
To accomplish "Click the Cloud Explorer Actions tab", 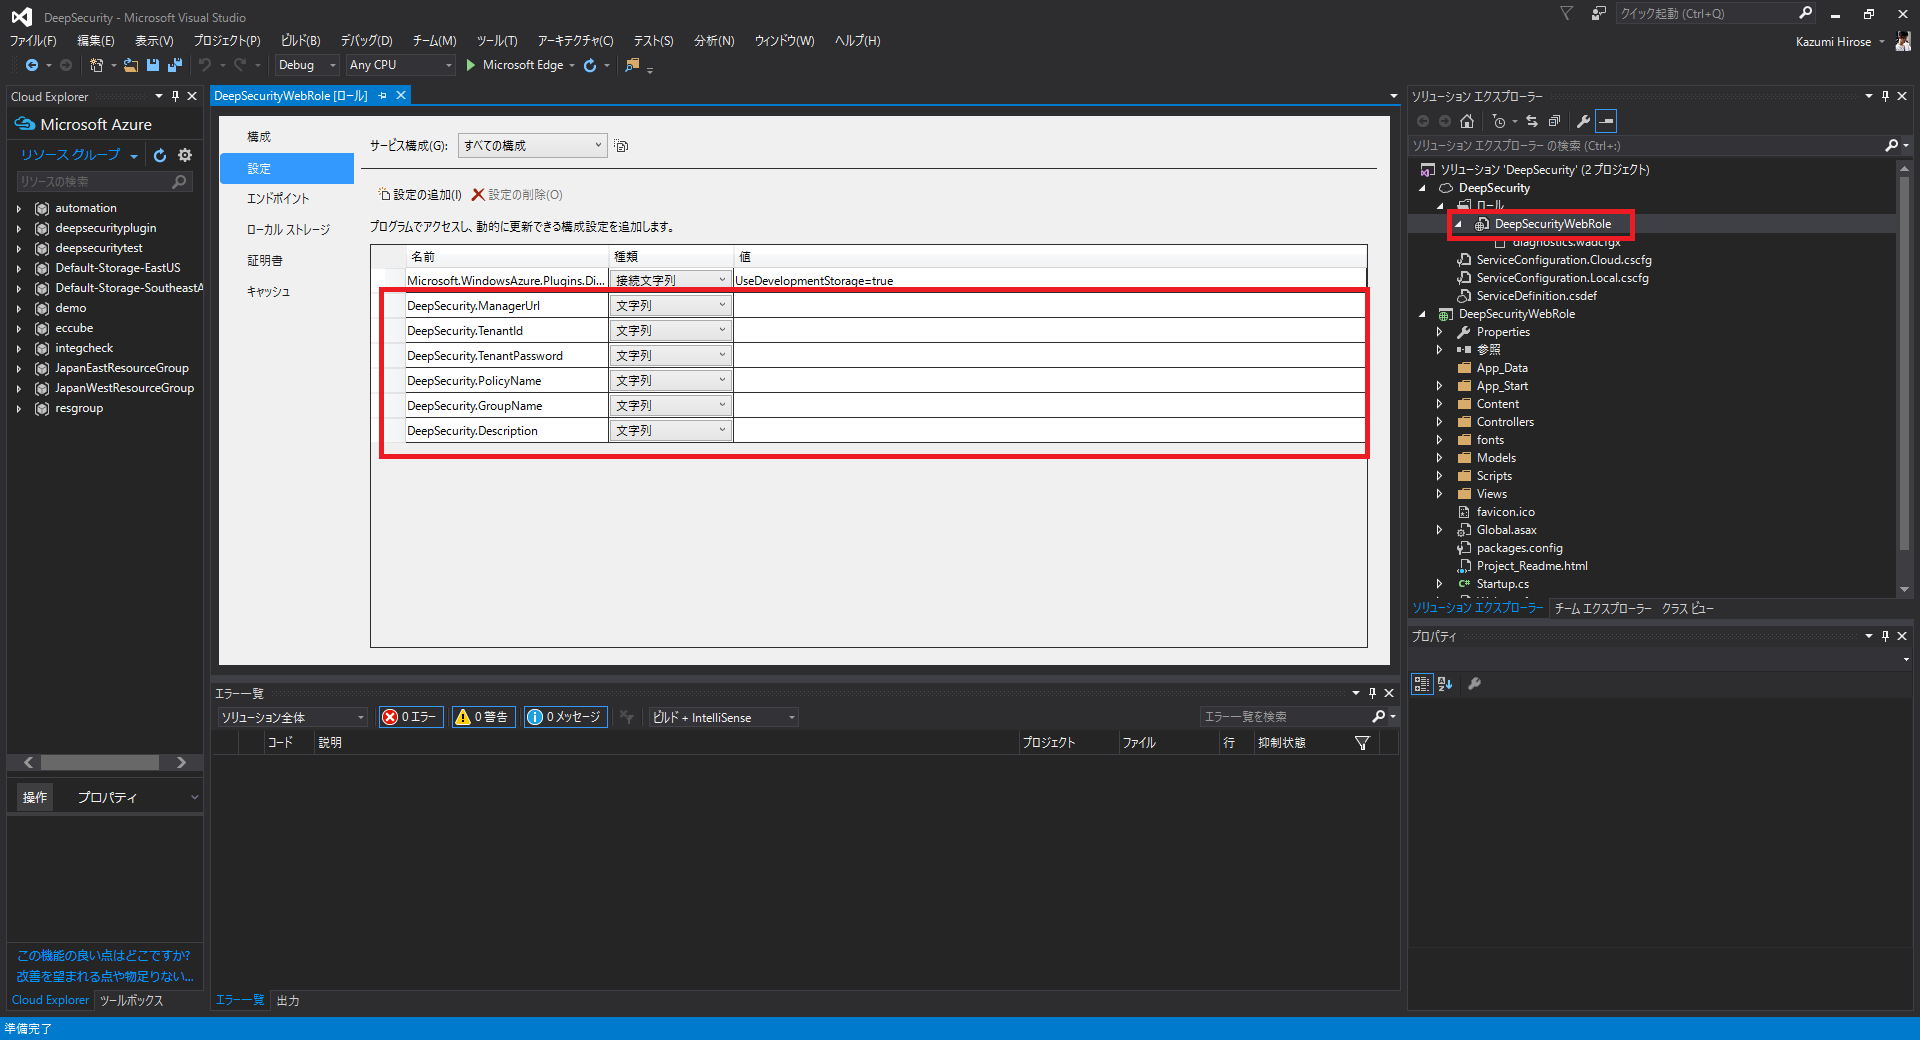I will click(35, 797).
